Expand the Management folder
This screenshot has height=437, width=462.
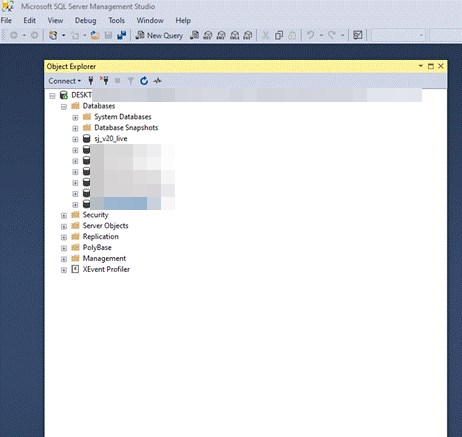(x=64, y=259)
